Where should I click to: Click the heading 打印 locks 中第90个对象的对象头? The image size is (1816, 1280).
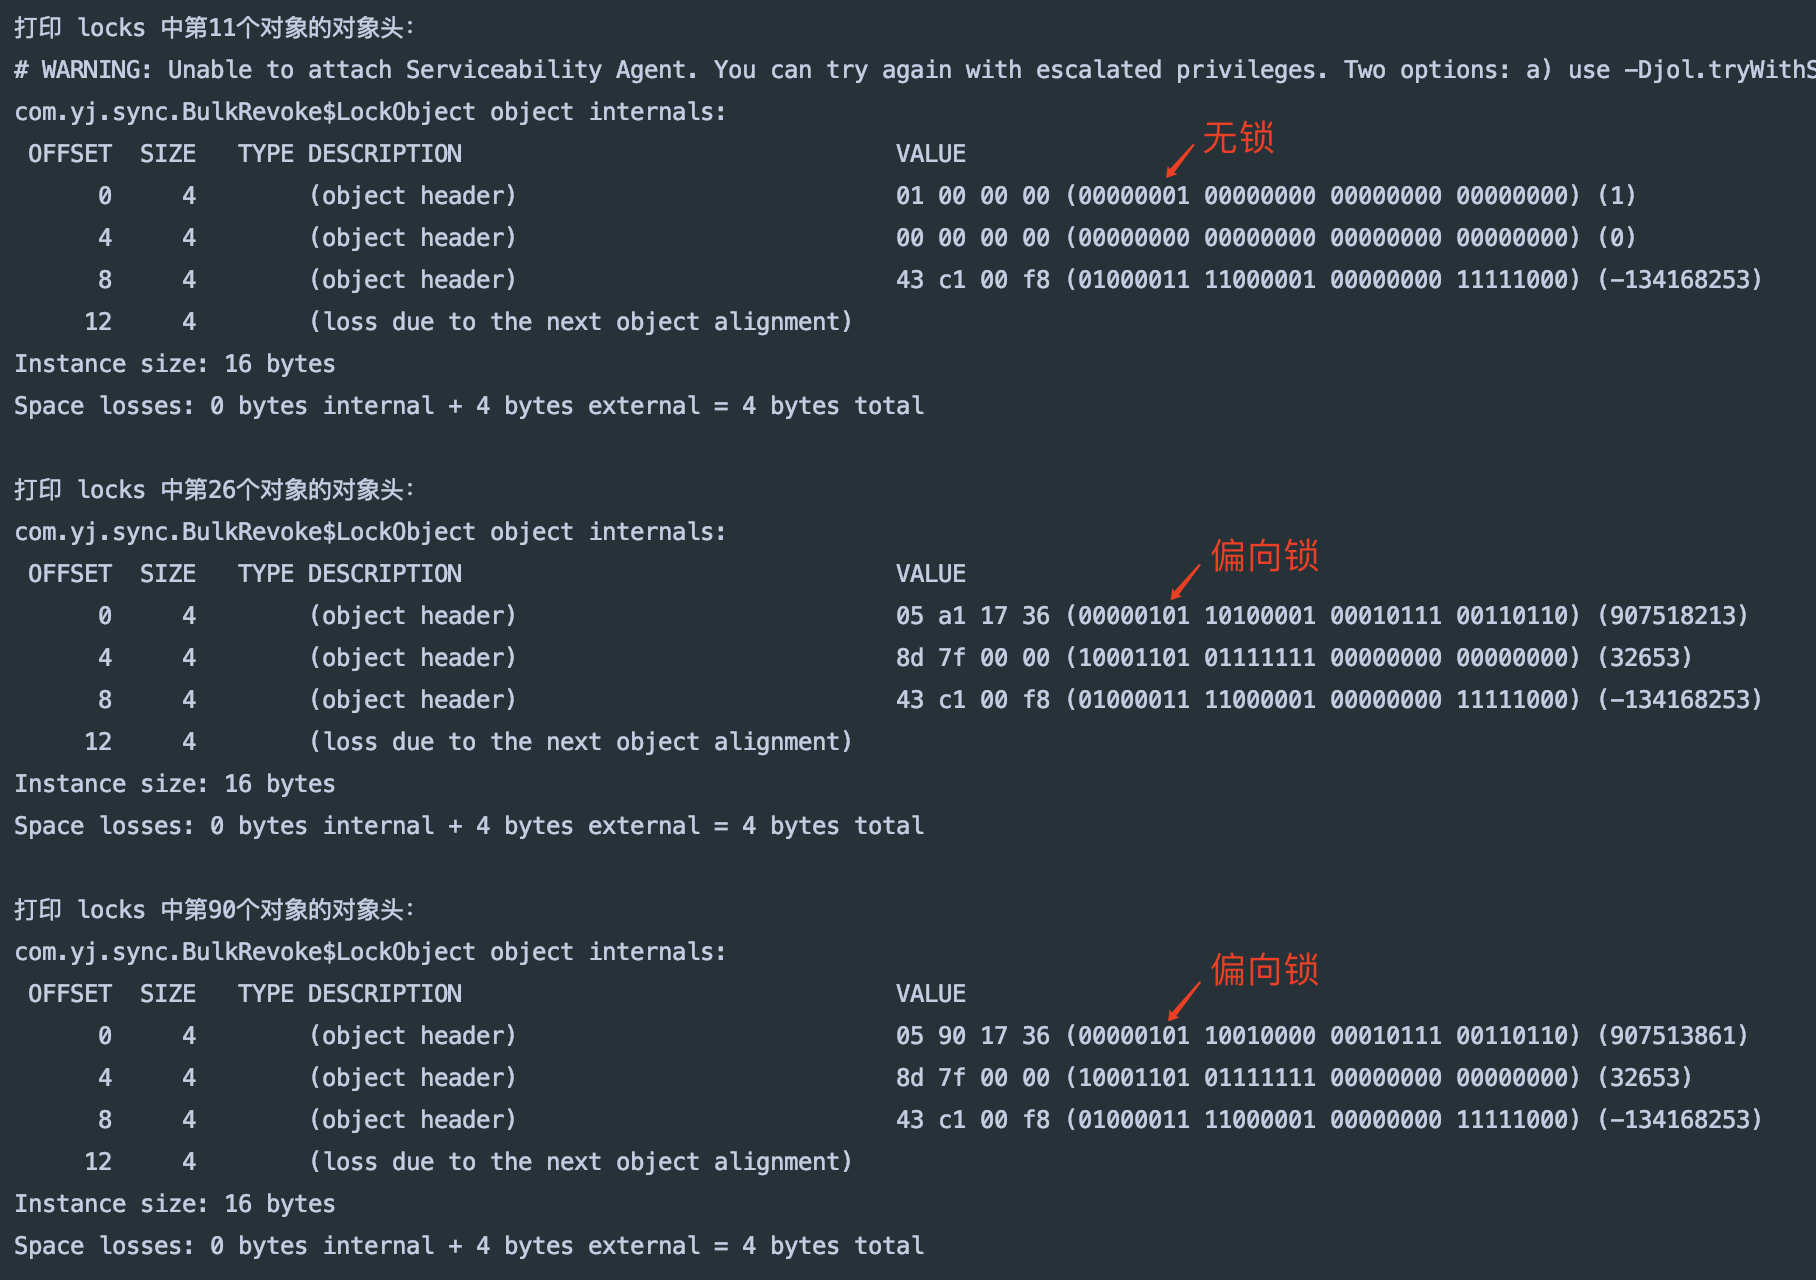[x=214, y=910]
